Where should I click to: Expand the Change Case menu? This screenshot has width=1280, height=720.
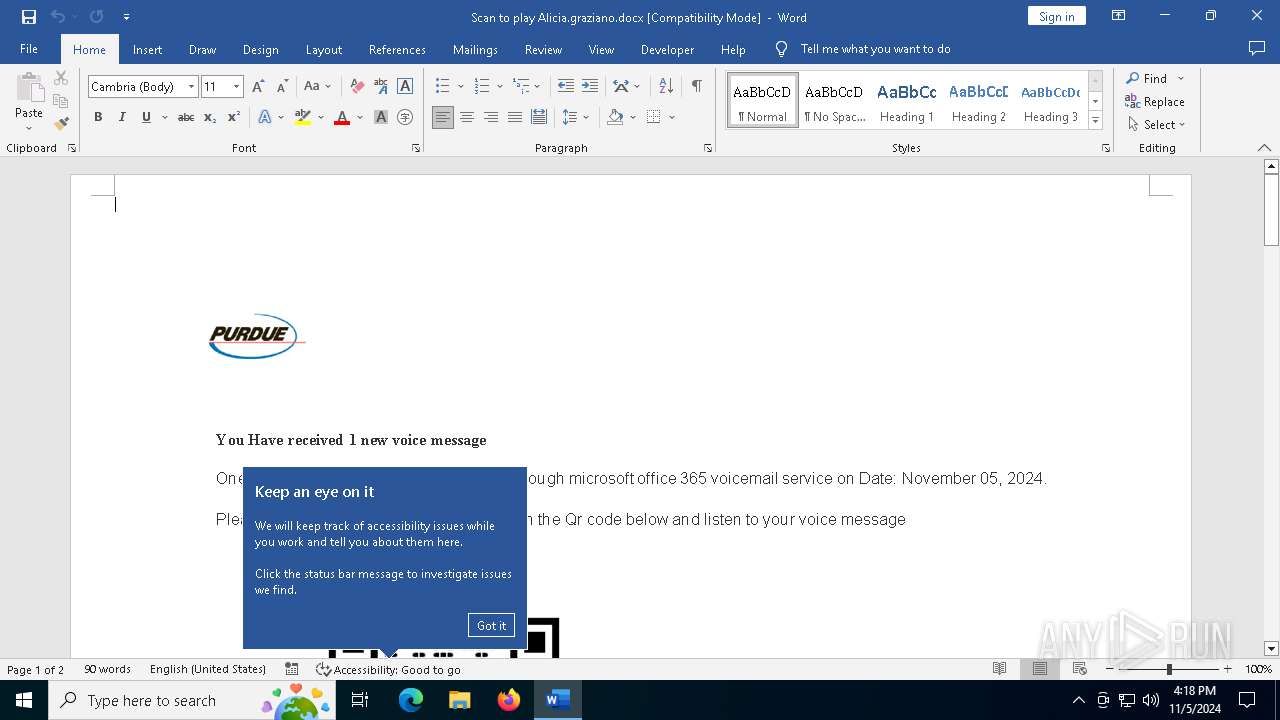coord(317,87)
